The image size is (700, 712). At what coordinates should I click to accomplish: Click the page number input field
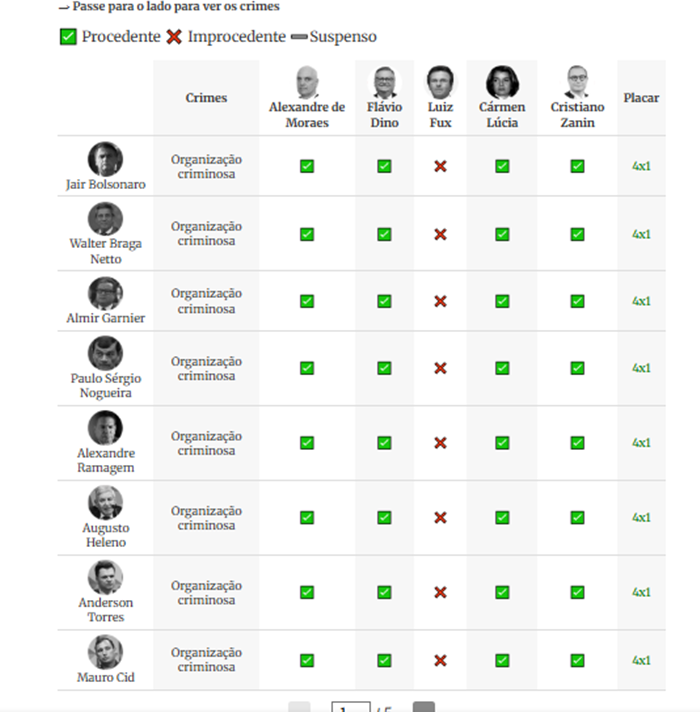pos(351,707)
